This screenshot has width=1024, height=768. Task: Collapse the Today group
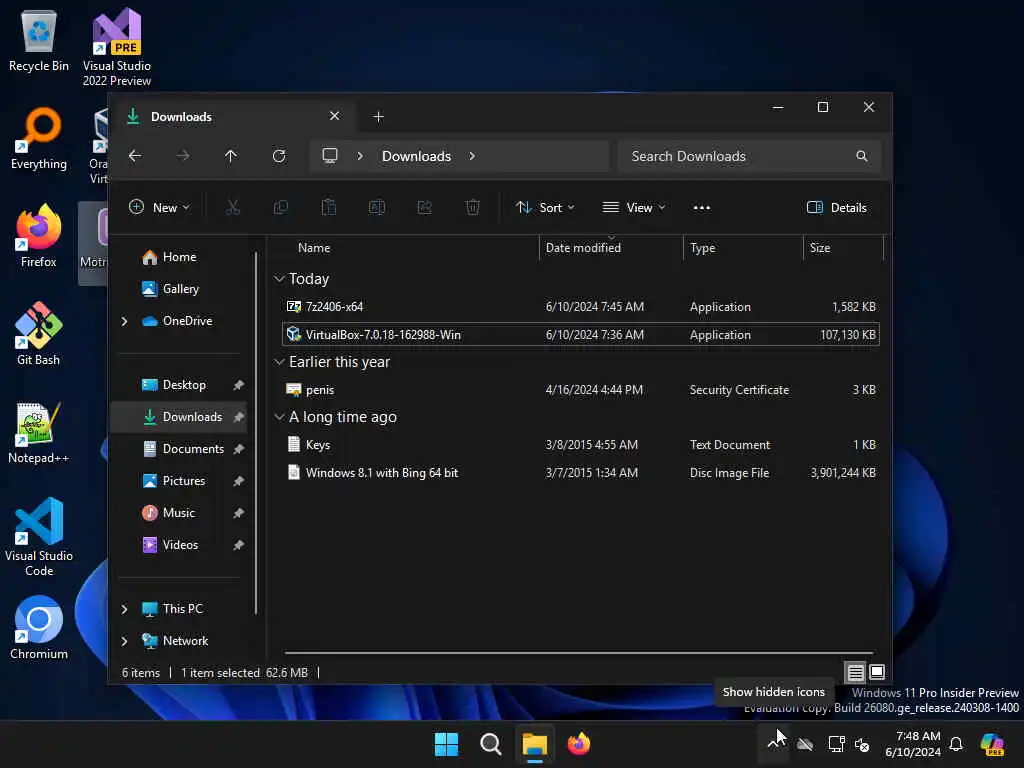click(x=280, y=279)
